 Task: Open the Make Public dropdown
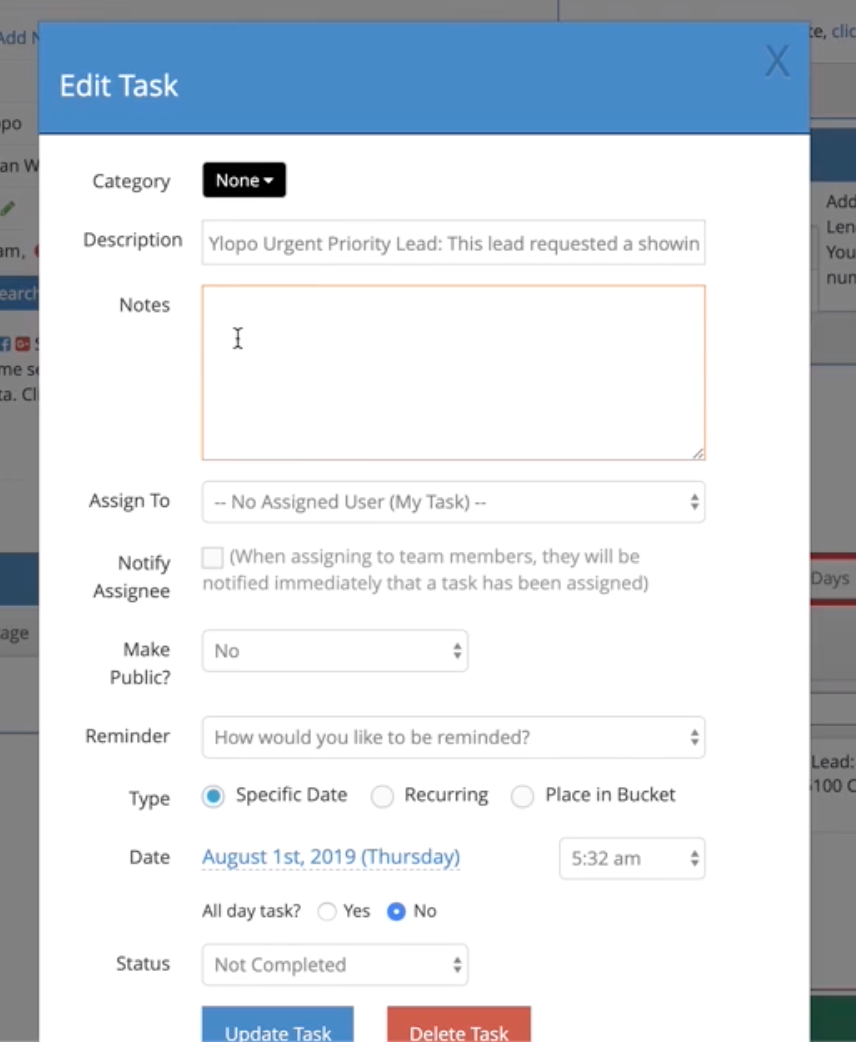335,651
